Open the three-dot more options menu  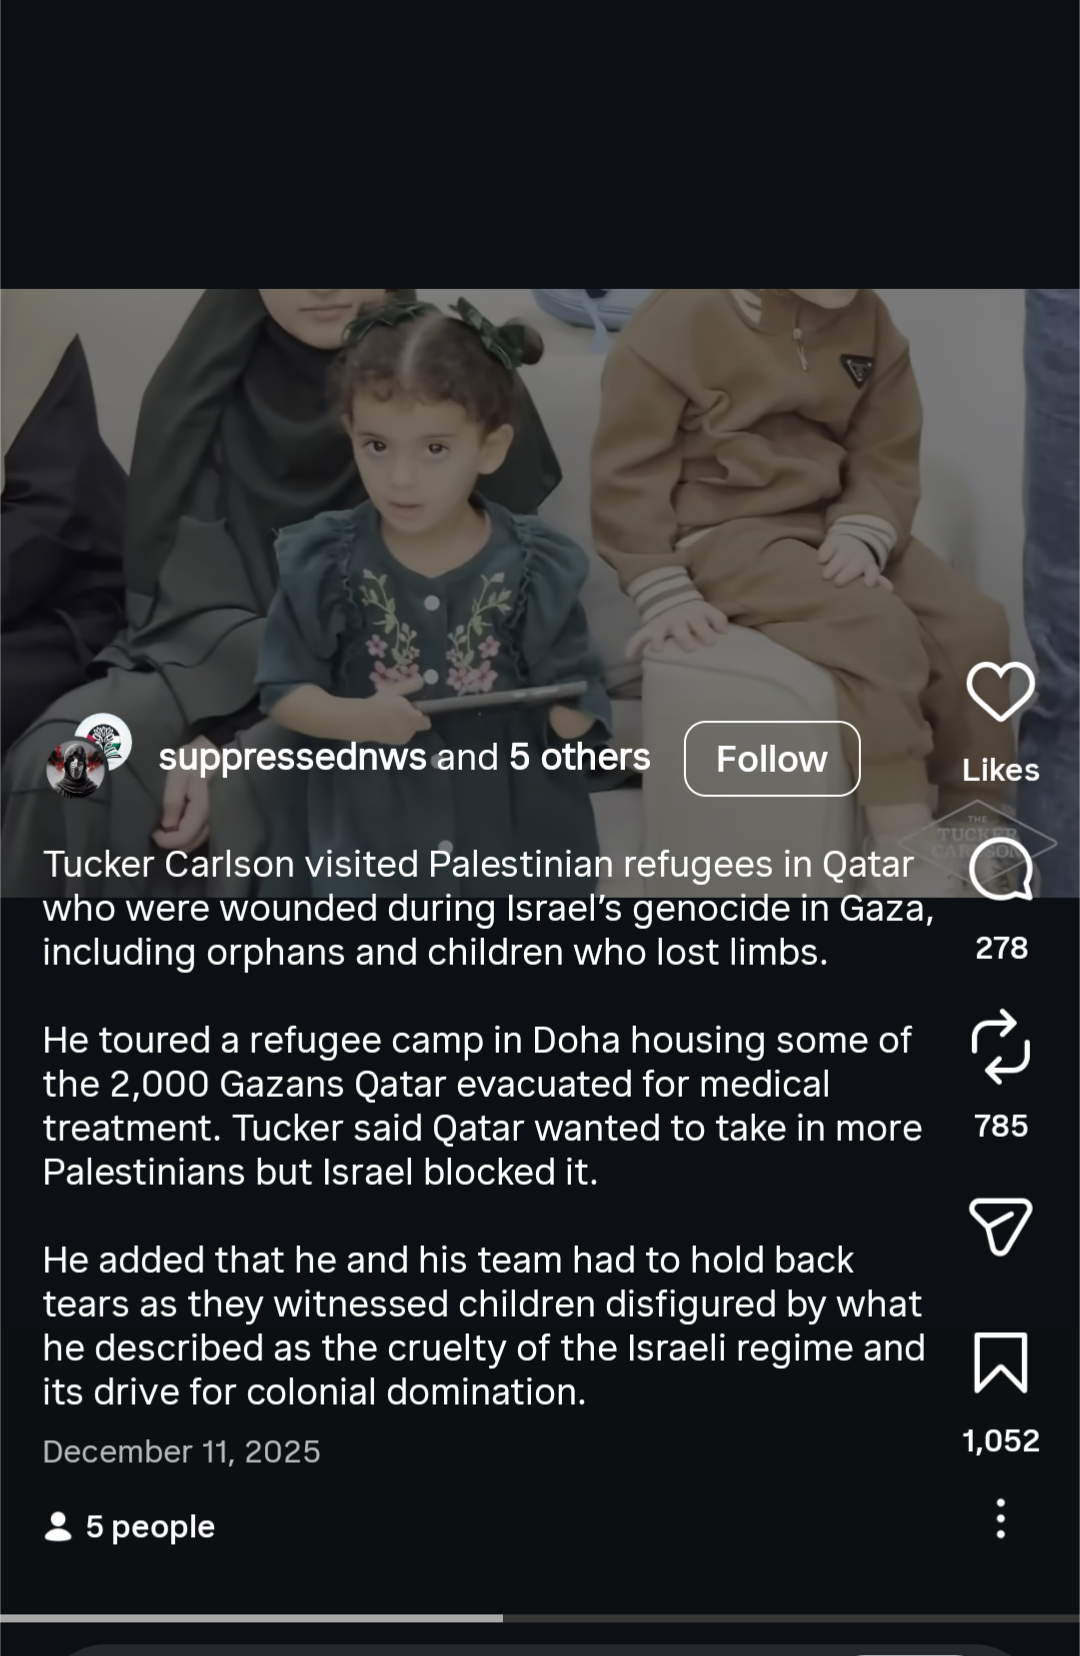pos(1000,1518)
